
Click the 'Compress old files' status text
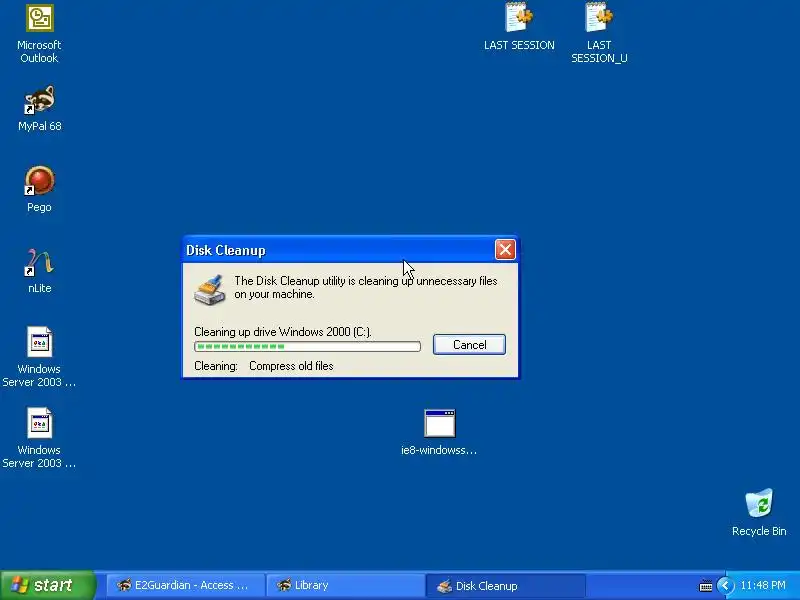pyautogui.click(x=291, y=366)
